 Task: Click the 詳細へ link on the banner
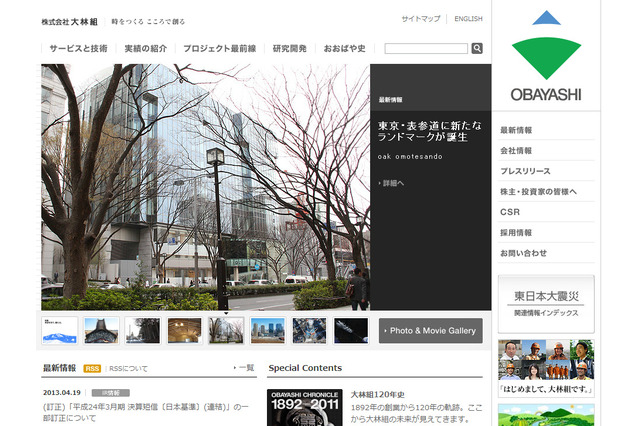point(393,183)
